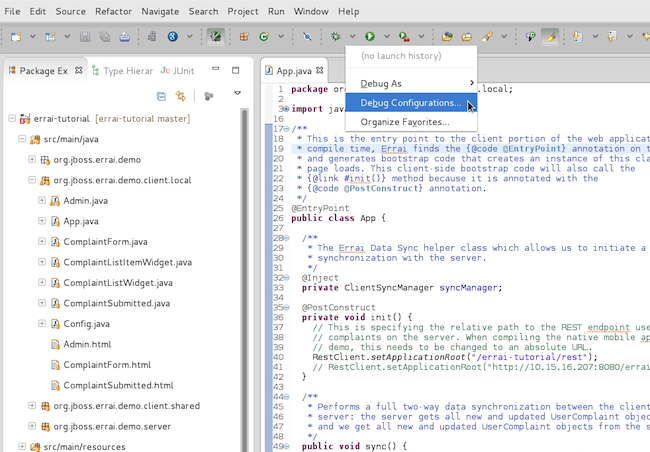Collapse the init() method fold marker

286,307
